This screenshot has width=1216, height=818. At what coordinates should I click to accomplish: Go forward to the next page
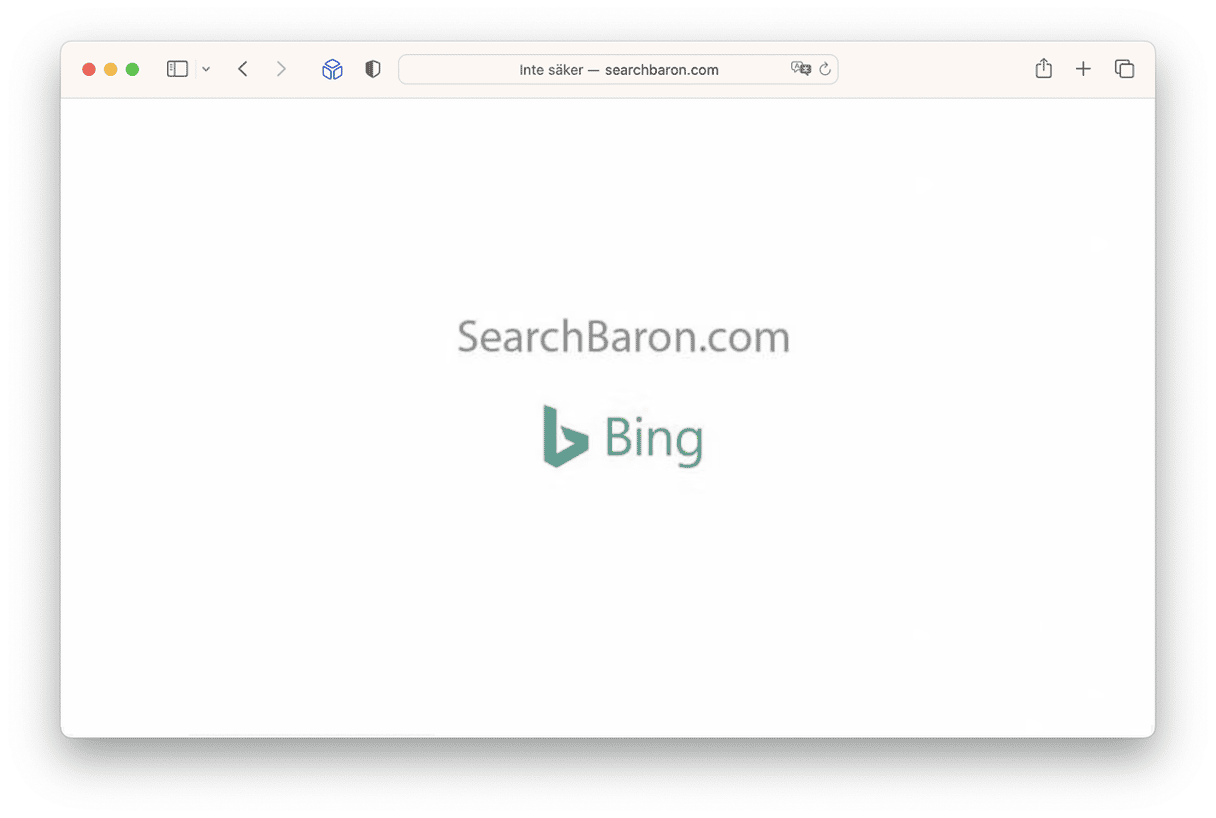[x=281, y=69]
